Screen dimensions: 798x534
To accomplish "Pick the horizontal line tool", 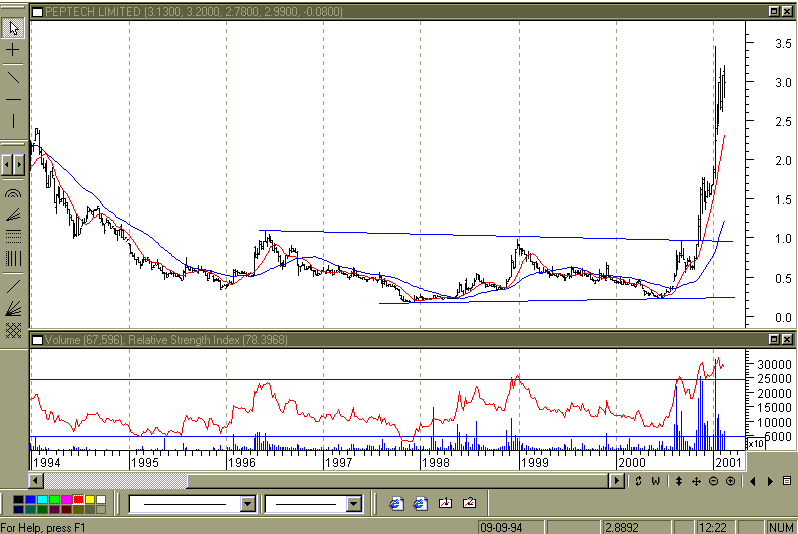I will coord(13,99).
